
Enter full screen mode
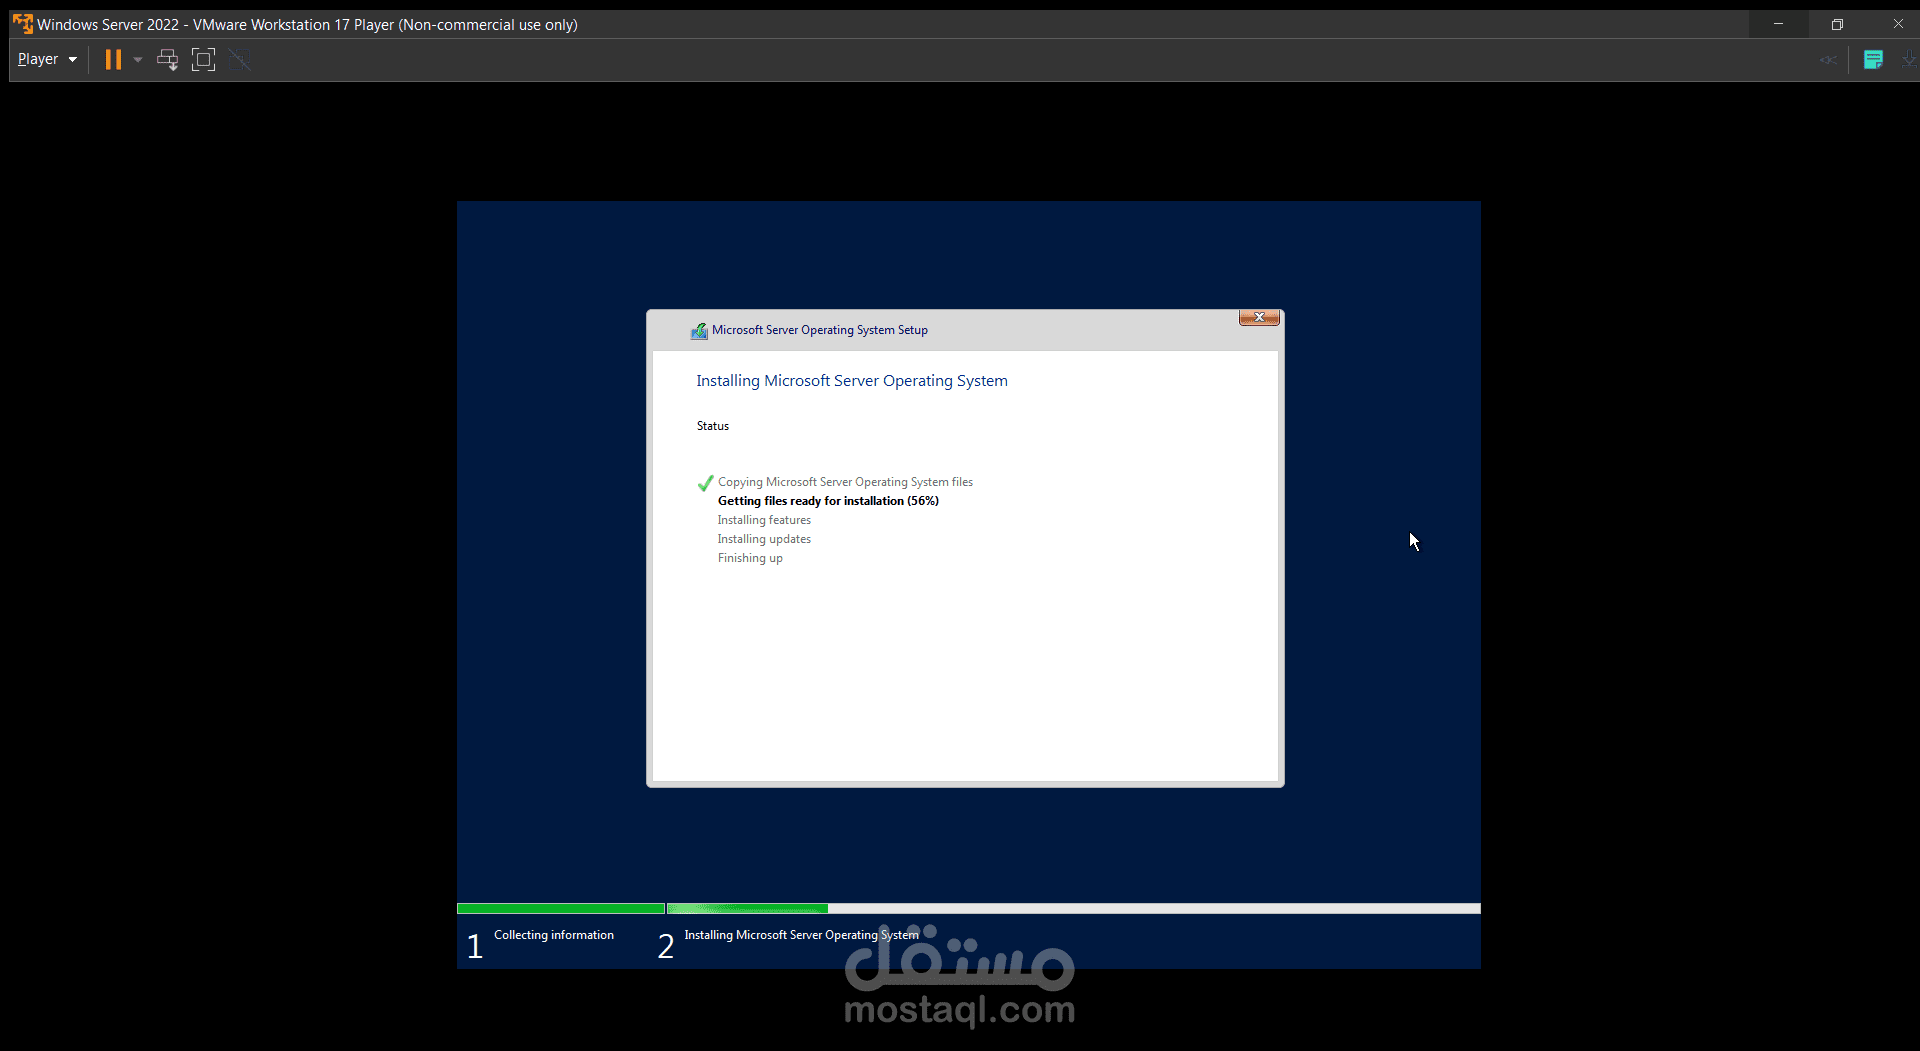pyautogui.click(x=203, y=60)
